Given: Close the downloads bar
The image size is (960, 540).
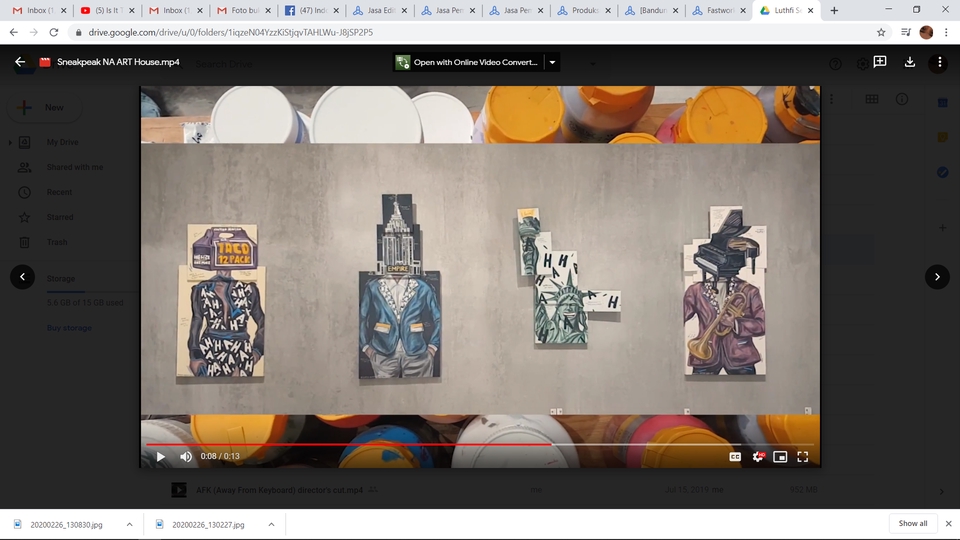Looking at the screenshot, I should (948, 523).
